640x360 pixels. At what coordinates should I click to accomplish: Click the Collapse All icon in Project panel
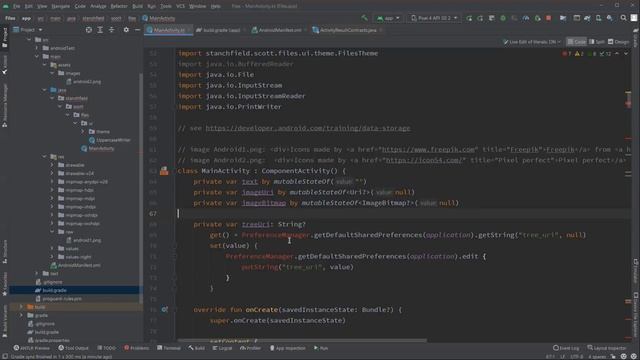click(111, 30)
